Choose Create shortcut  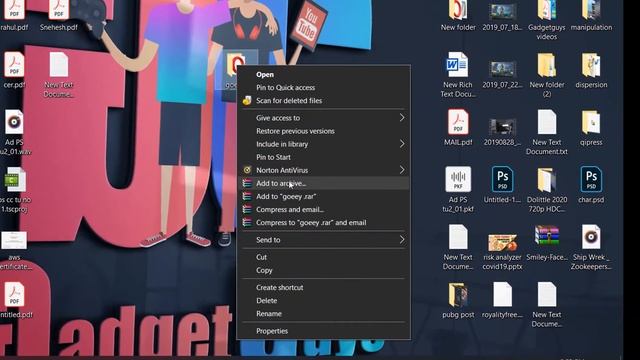point(324,287)
